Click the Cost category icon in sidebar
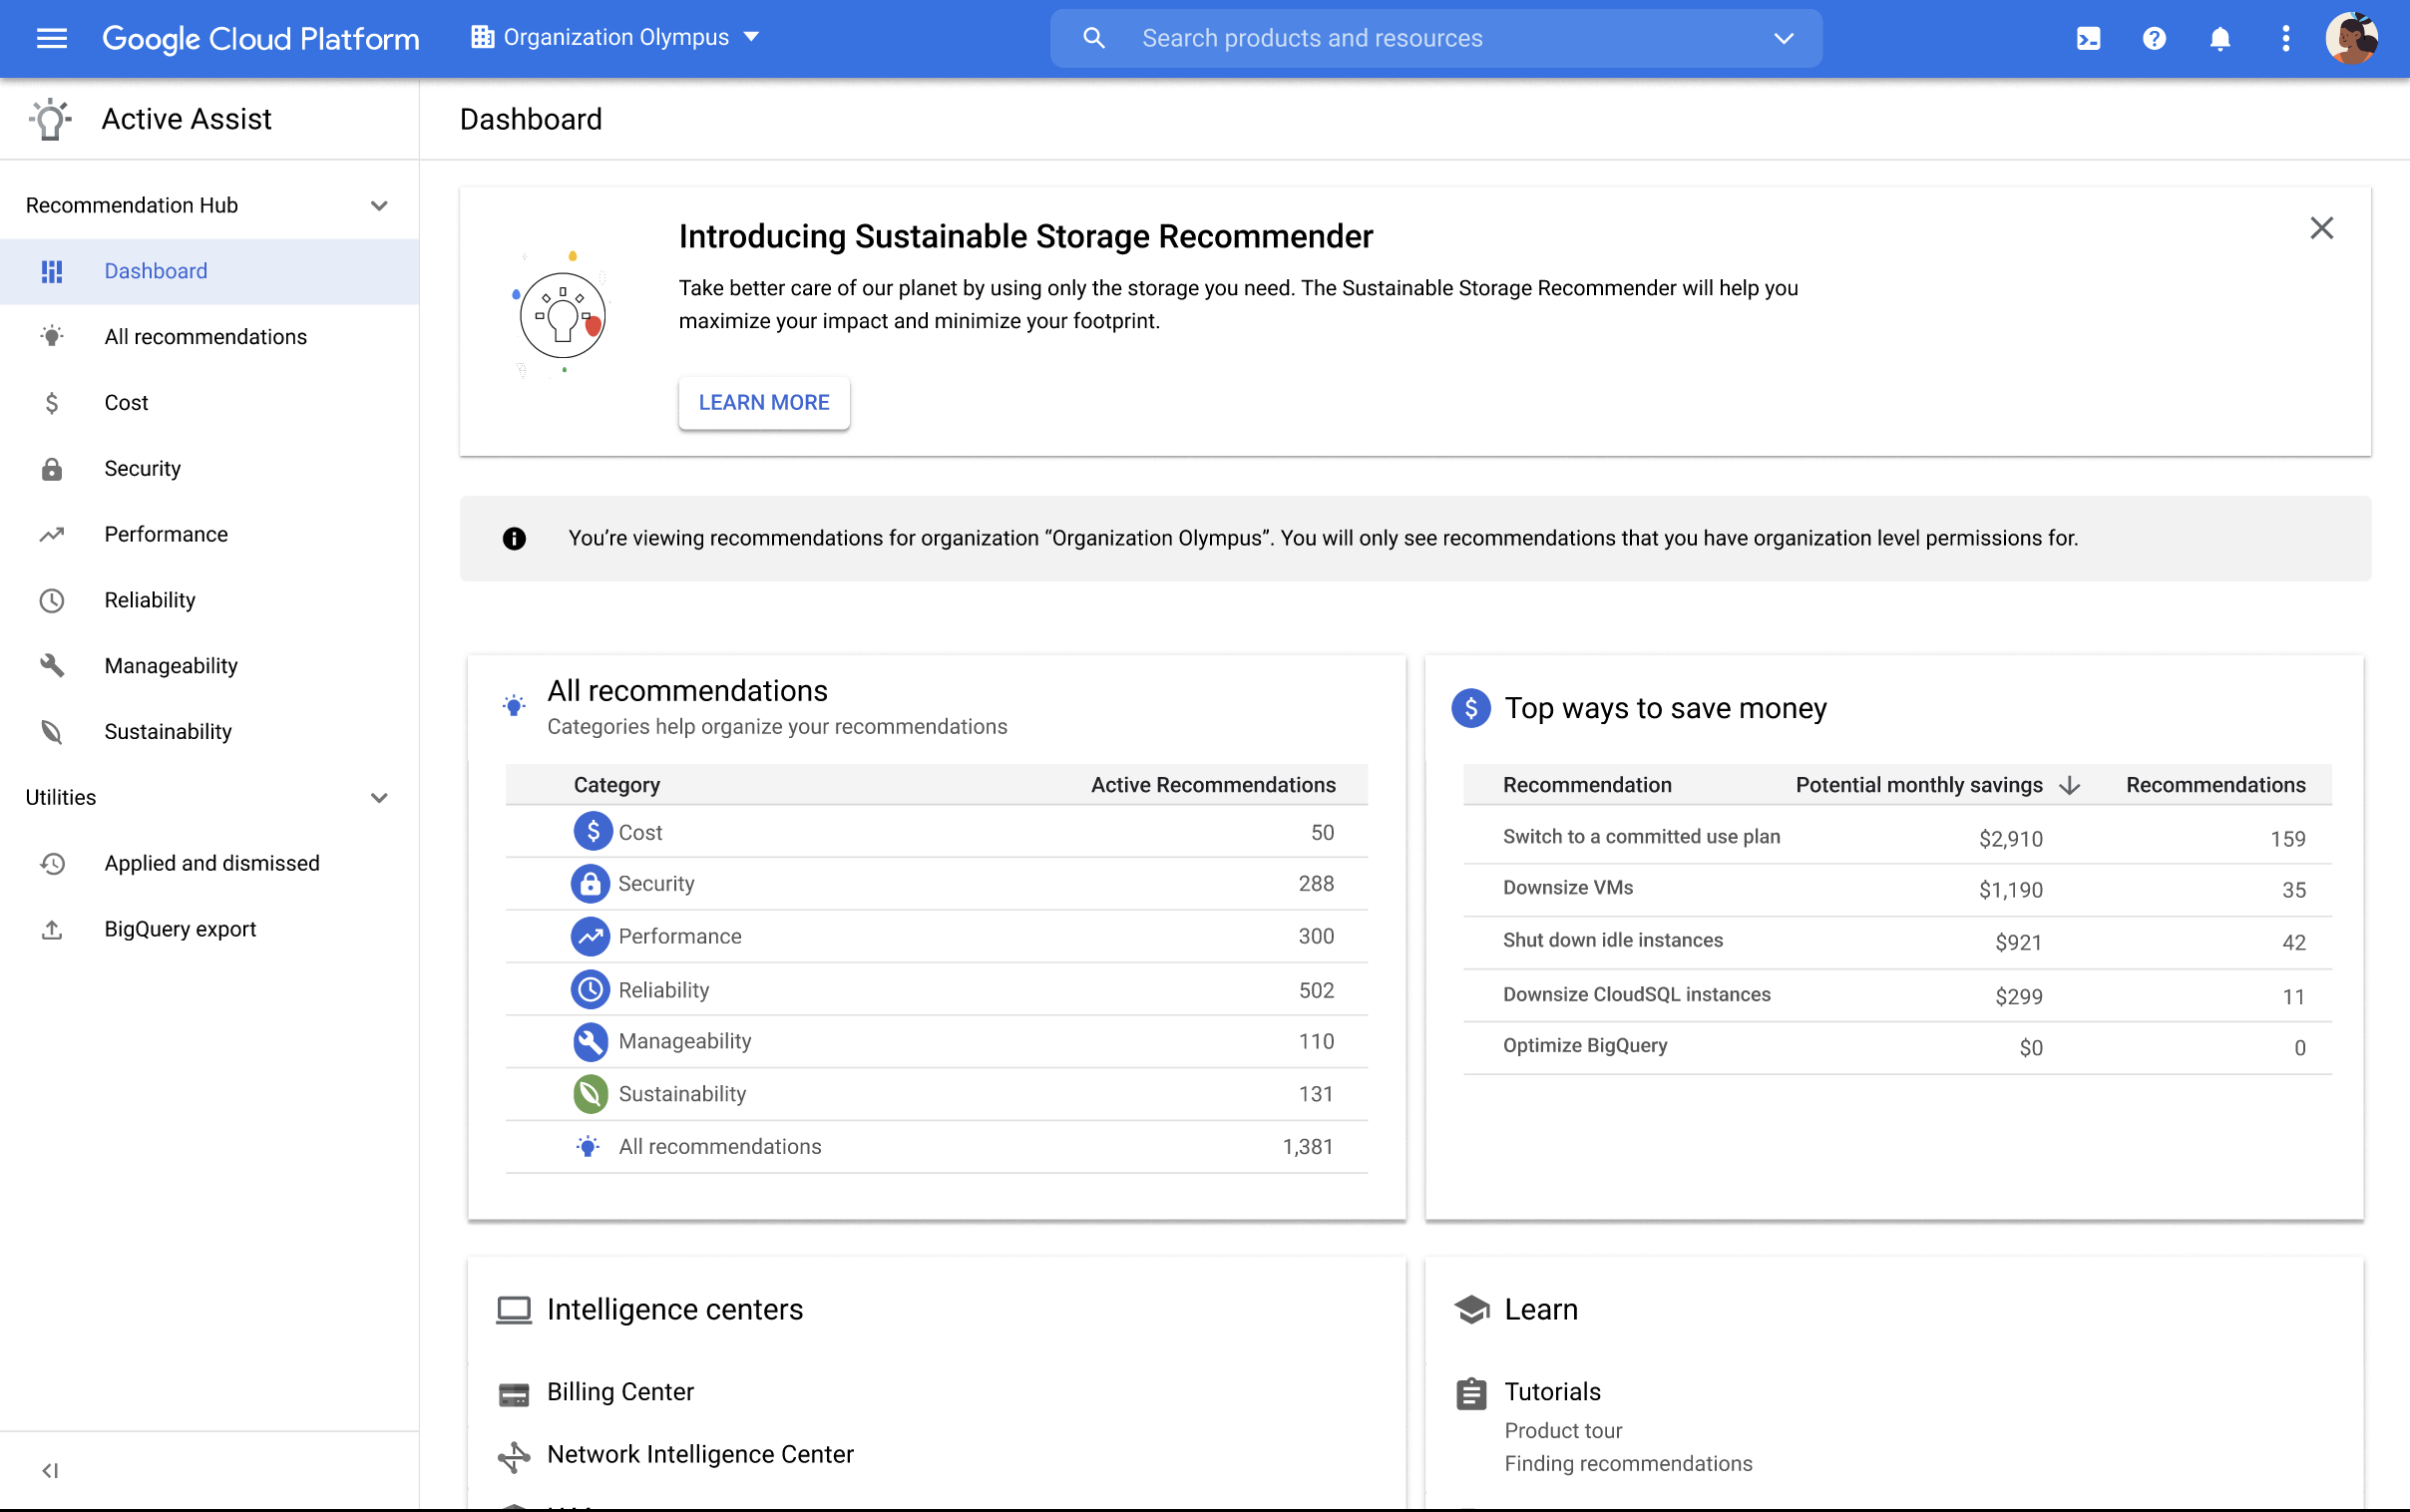 pyautogui.click(x=51, y=402)
